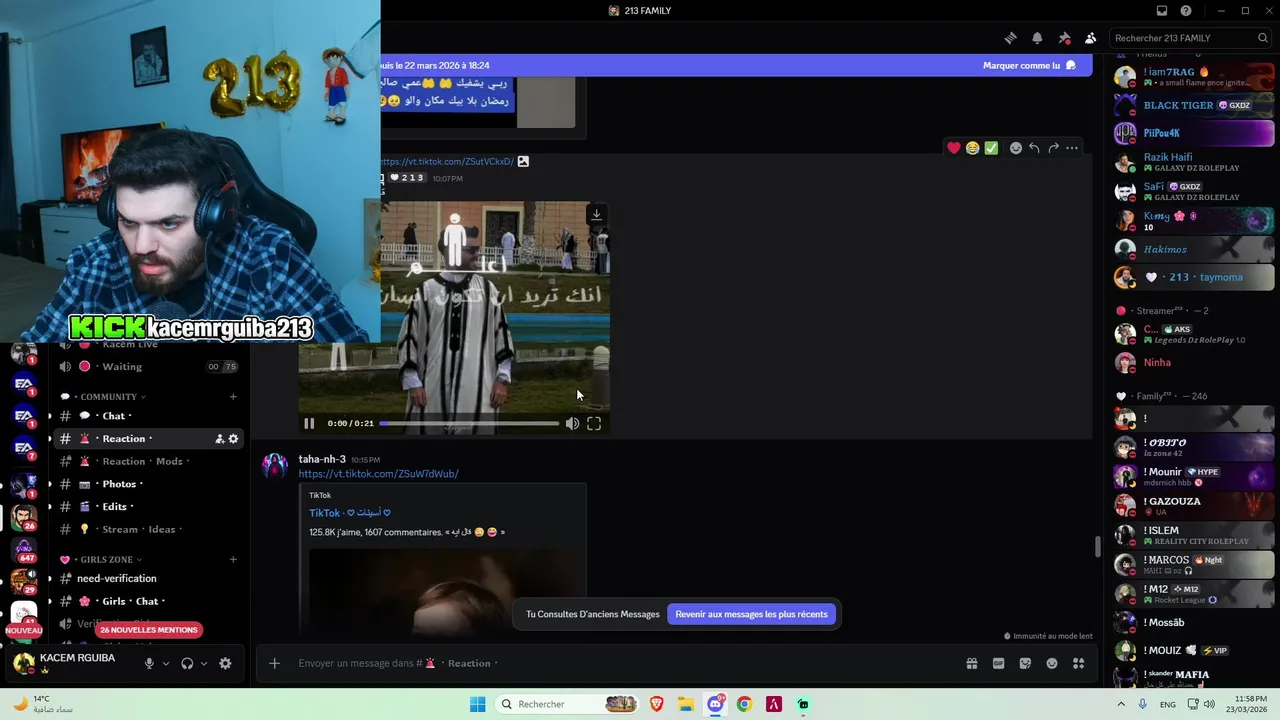
Task: Enter video fullscreen mode
Action: pyautogui.click(x=594, y=423)
